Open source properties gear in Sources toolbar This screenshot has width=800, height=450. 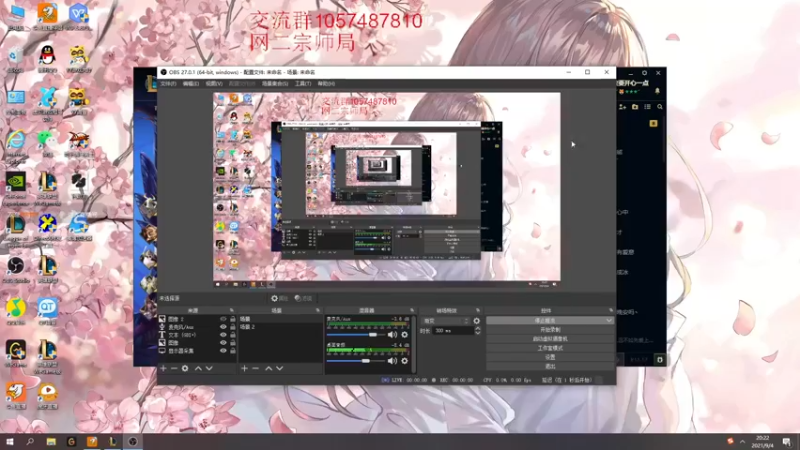coord(185,368)
